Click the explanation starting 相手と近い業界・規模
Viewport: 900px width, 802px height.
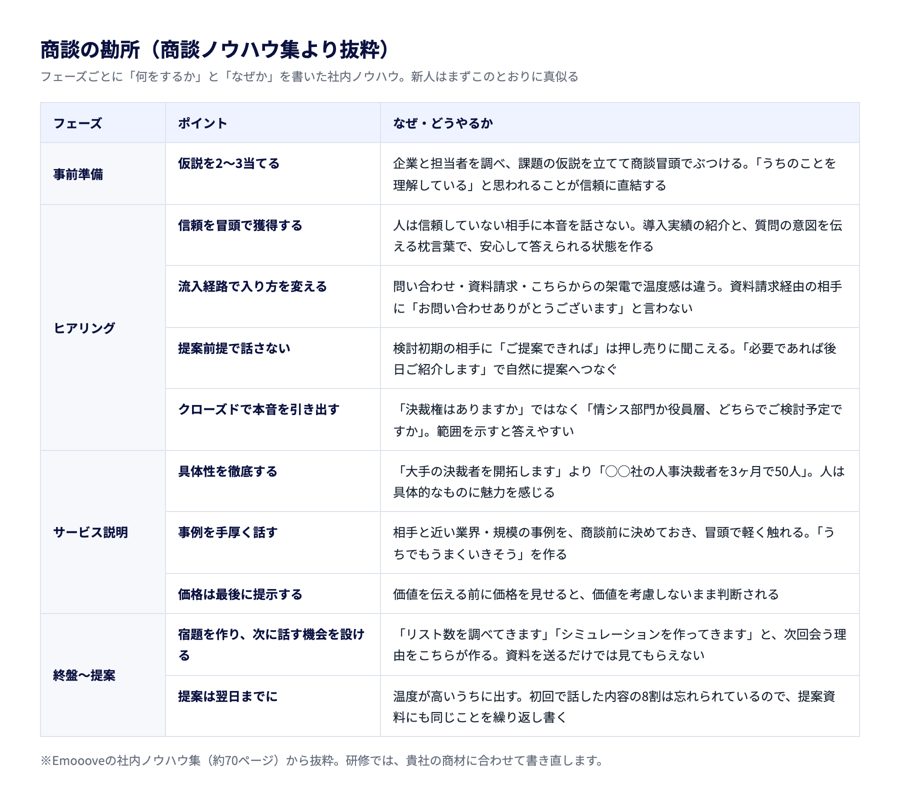(x=614, y=543)
